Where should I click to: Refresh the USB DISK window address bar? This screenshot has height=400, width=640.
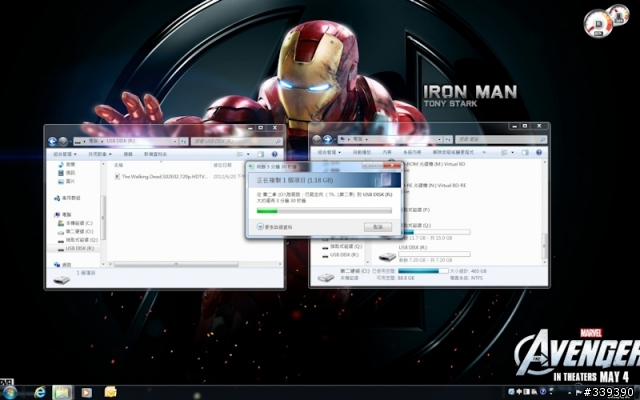(x=184, y=141)
